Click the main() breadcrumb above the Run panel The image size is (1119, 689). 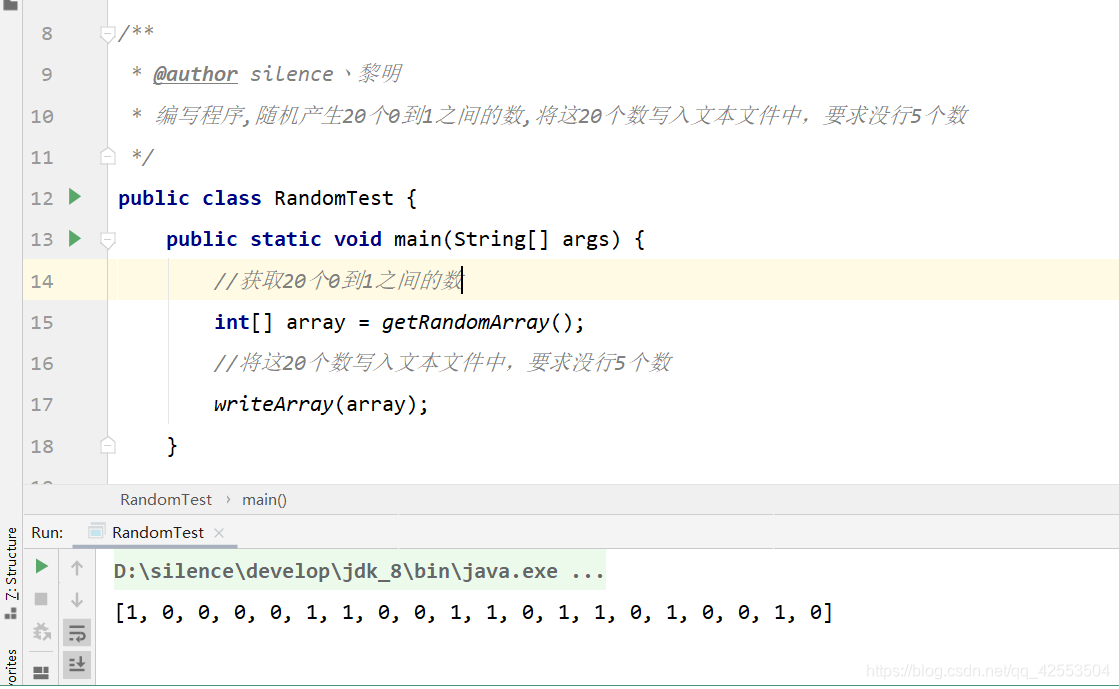coord(264,499)
